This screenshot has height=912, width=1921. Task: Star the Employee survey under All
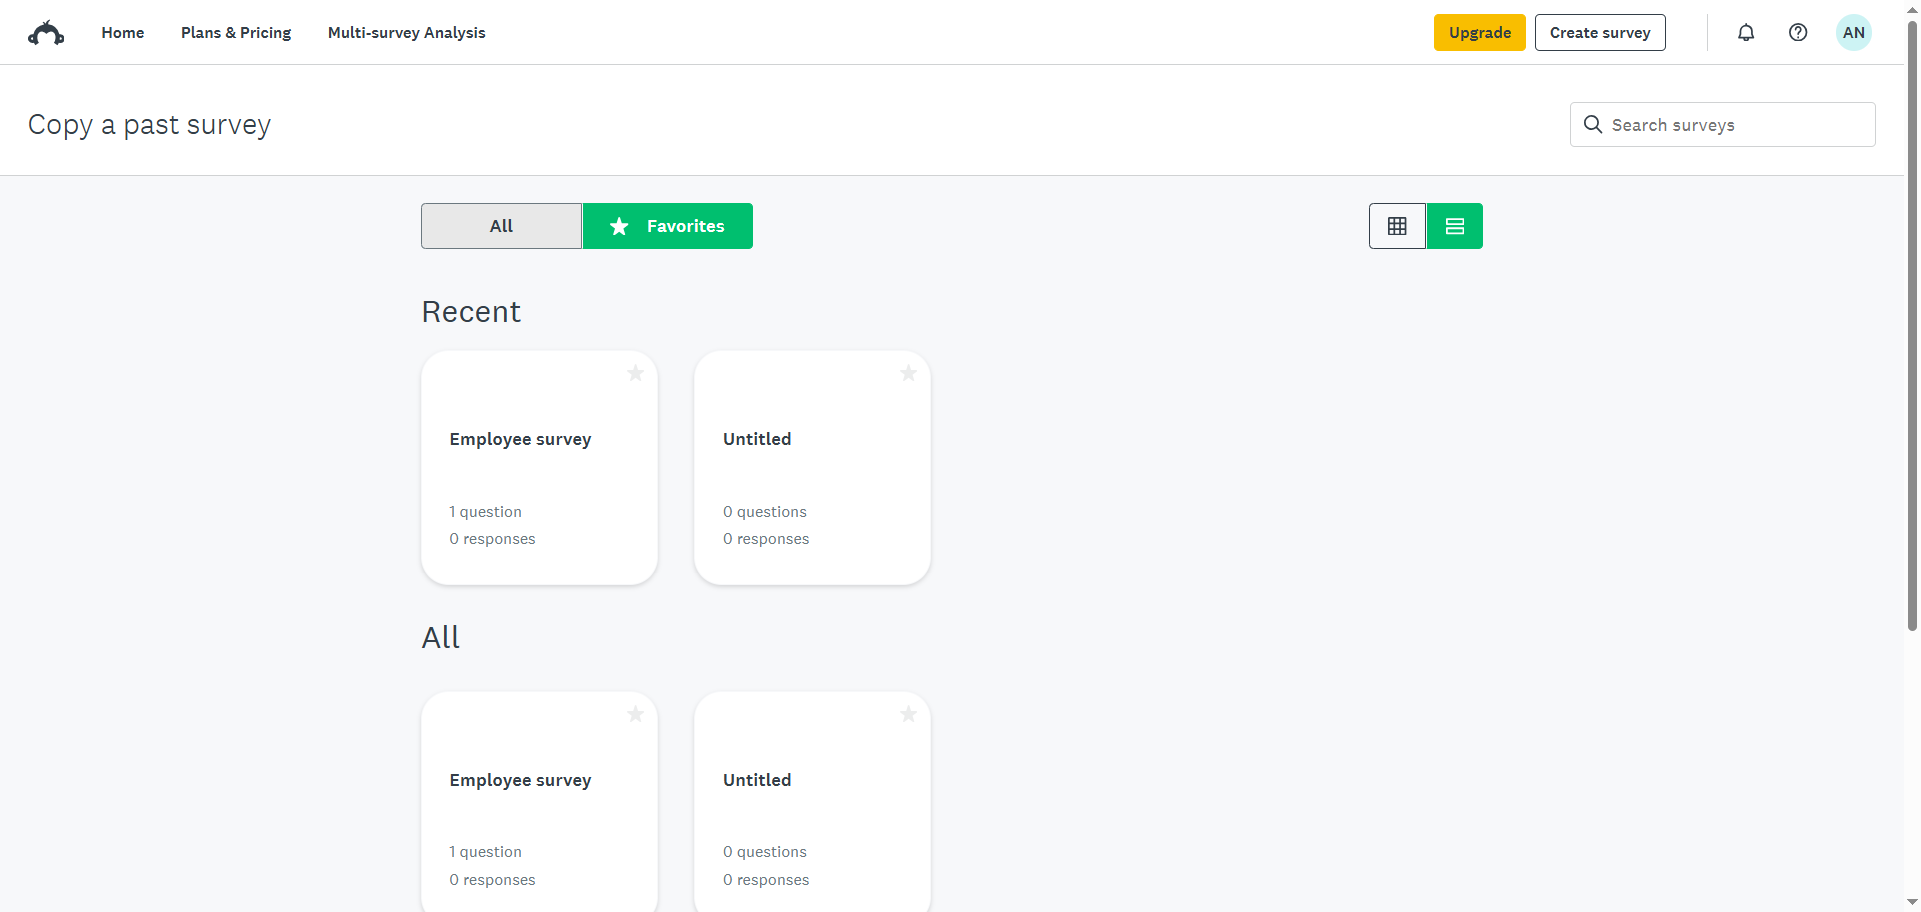coord(635,714)
